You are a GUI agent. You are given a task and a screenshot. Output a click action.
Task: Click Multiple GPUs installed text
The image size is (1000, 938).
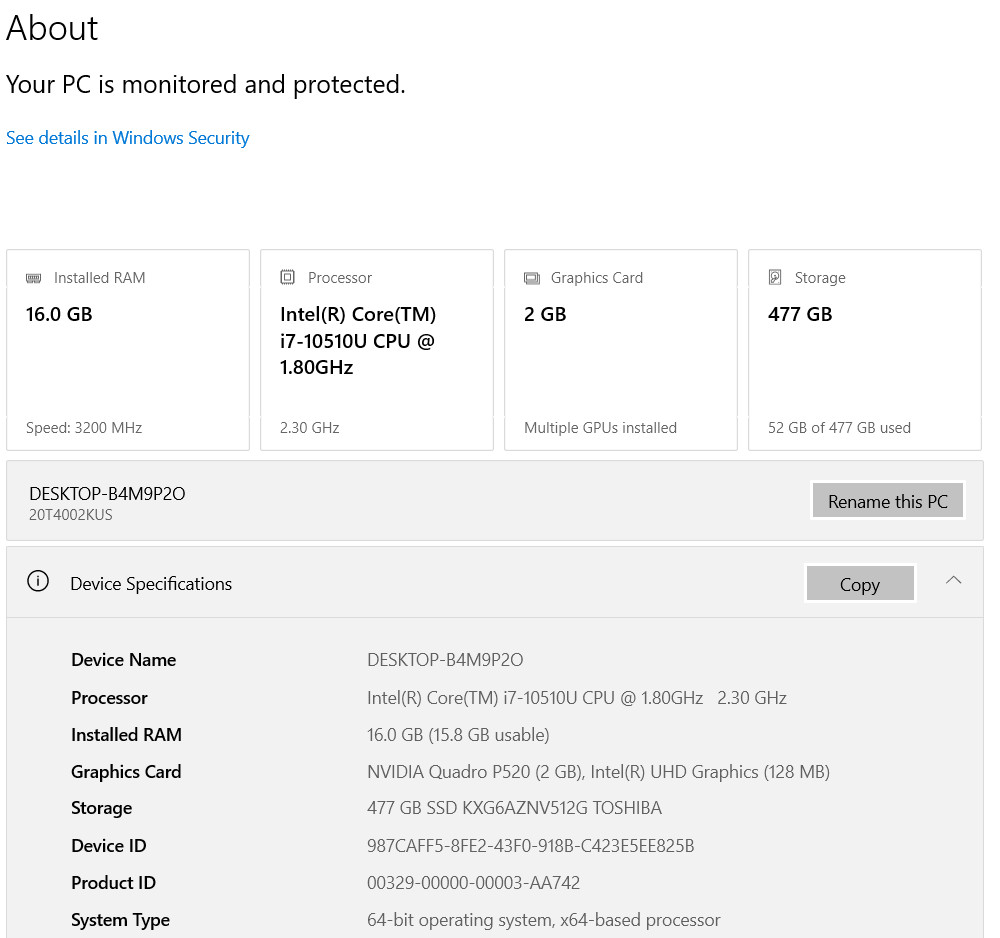pyautogui.click(x=600, y=428)
